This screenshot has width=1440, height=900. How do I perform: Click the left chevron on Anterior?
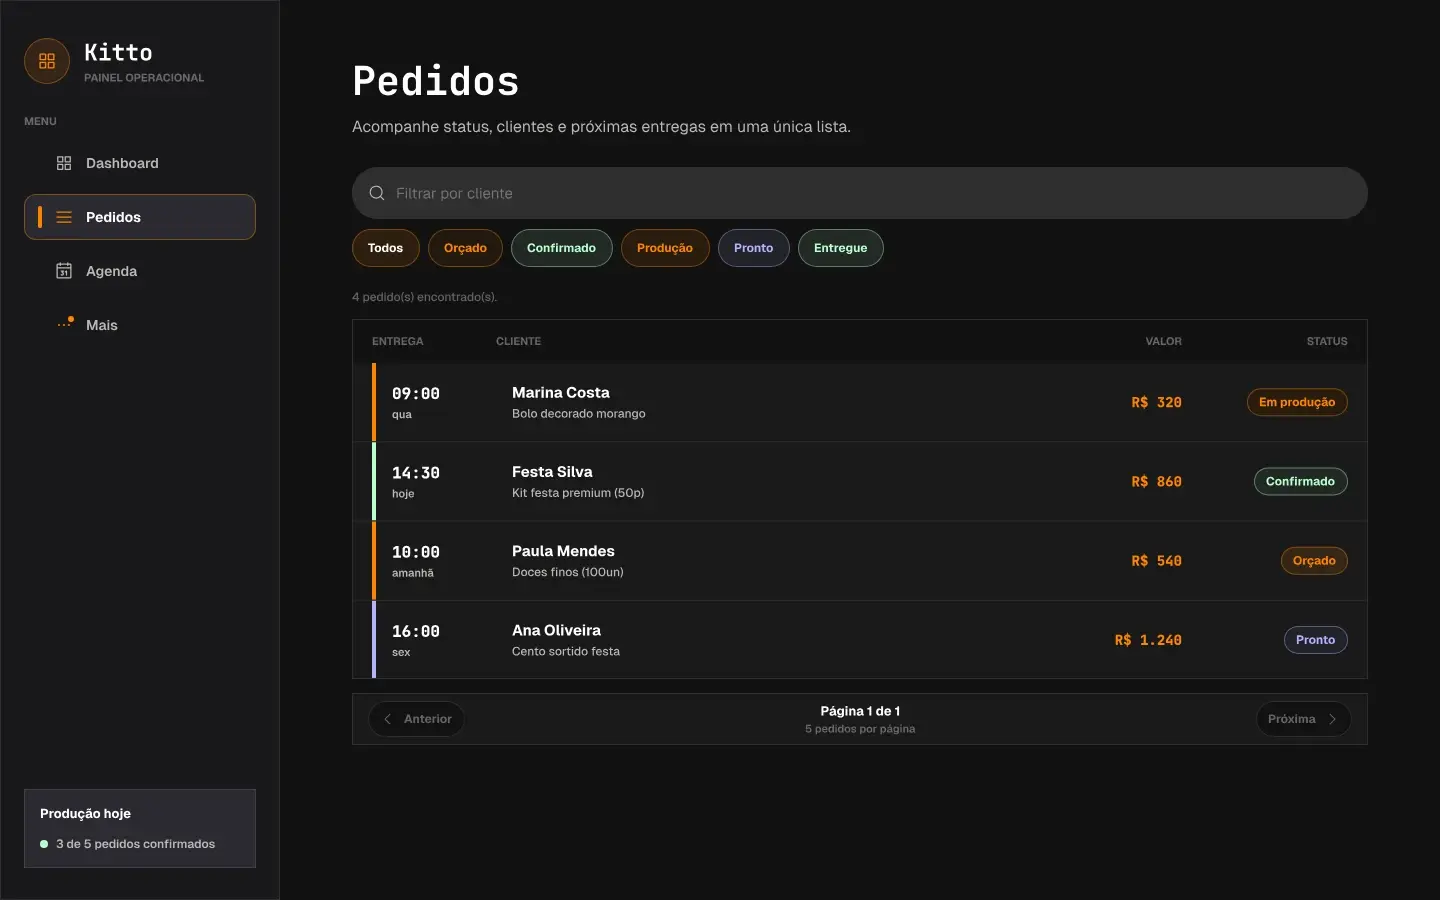[388, 719]
